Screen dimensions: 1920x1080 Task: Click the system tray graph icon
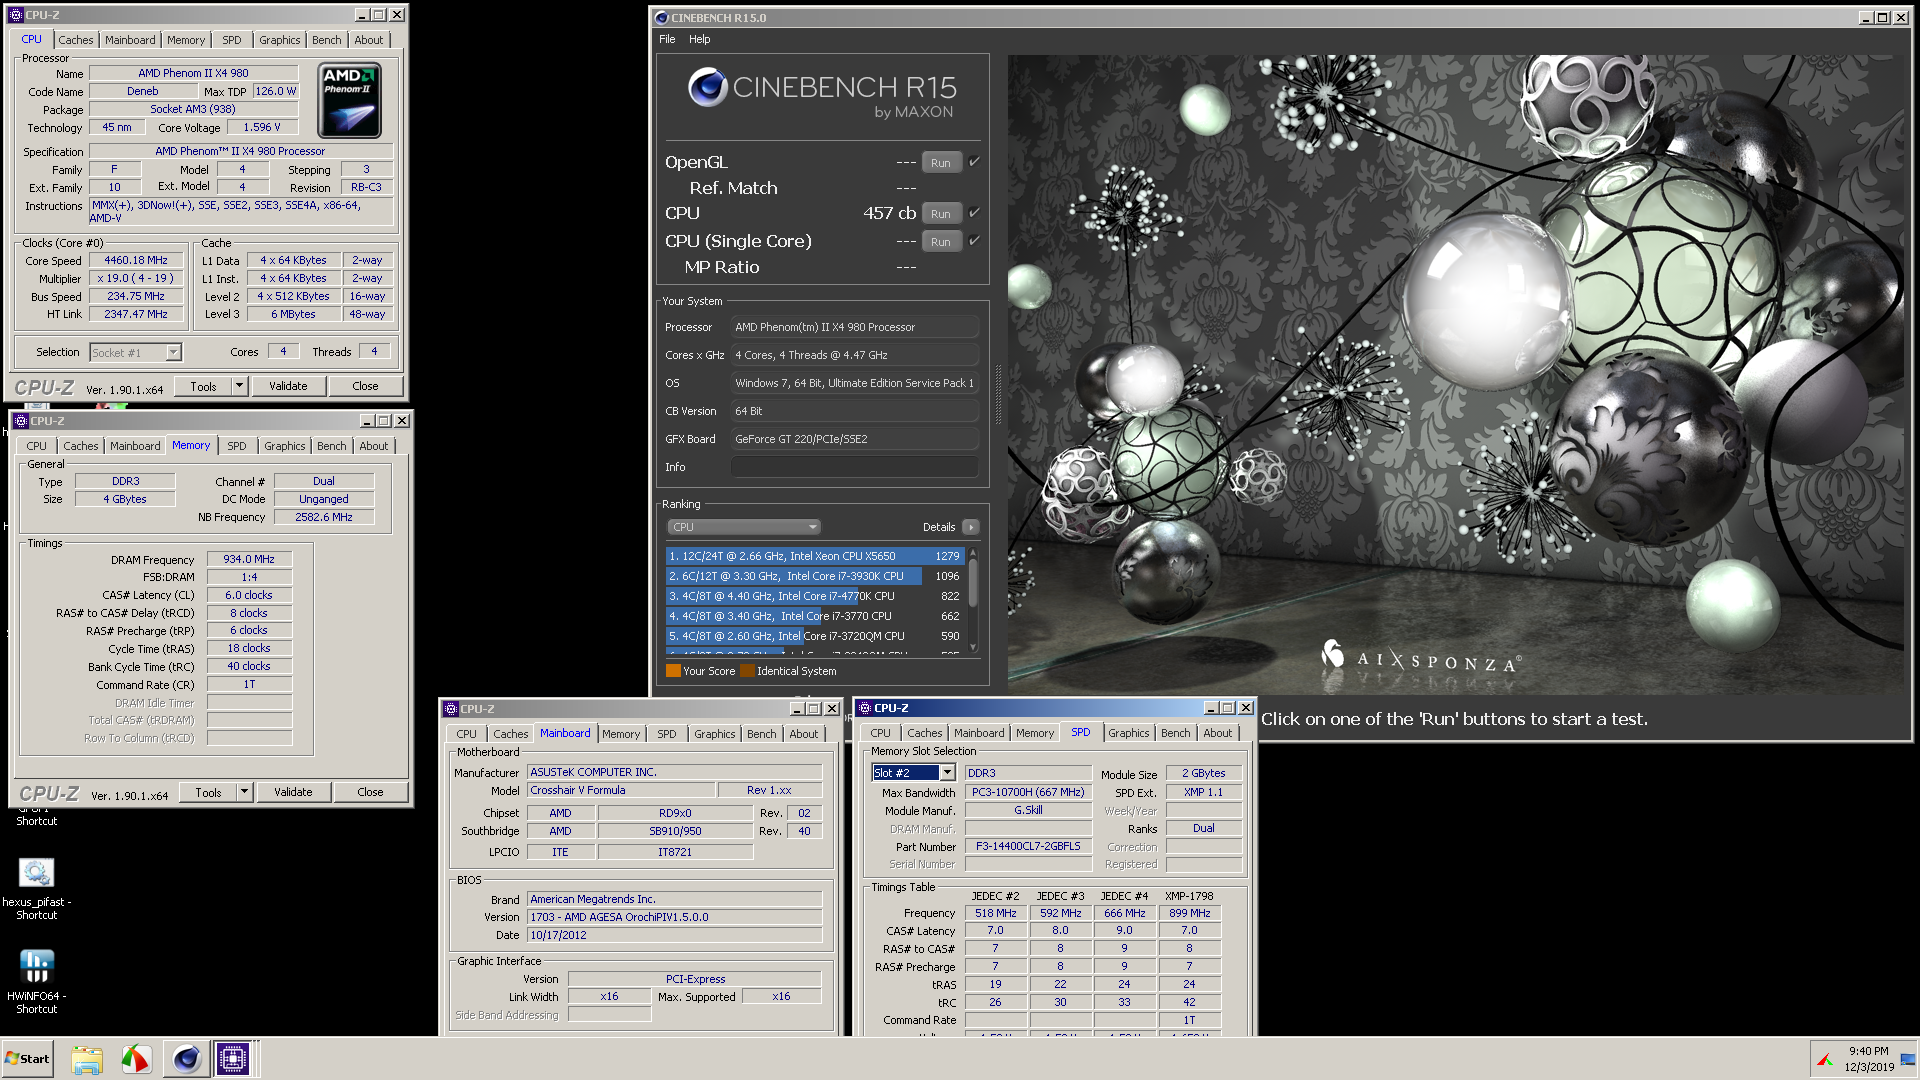coord(1825,1059)
